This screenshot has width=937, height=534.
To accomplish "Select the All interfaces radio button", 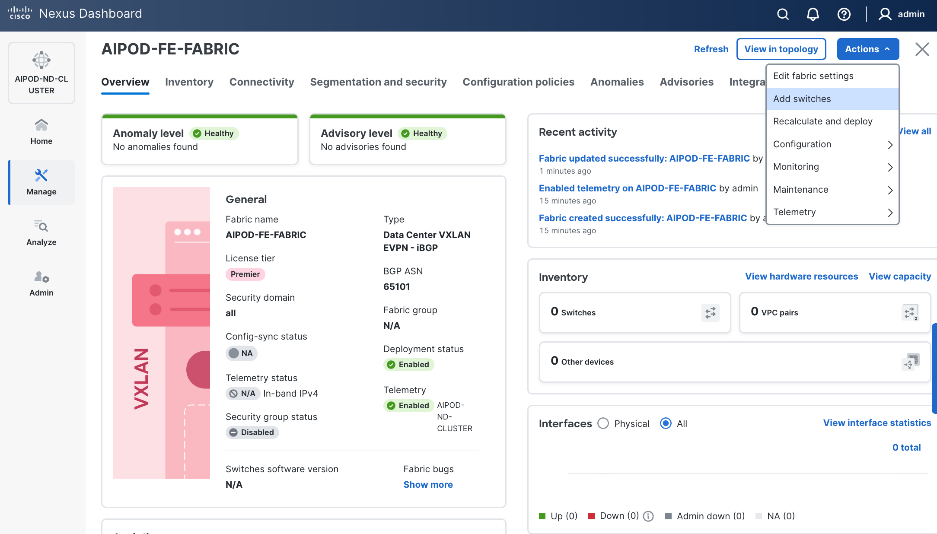I will [665, 423].
